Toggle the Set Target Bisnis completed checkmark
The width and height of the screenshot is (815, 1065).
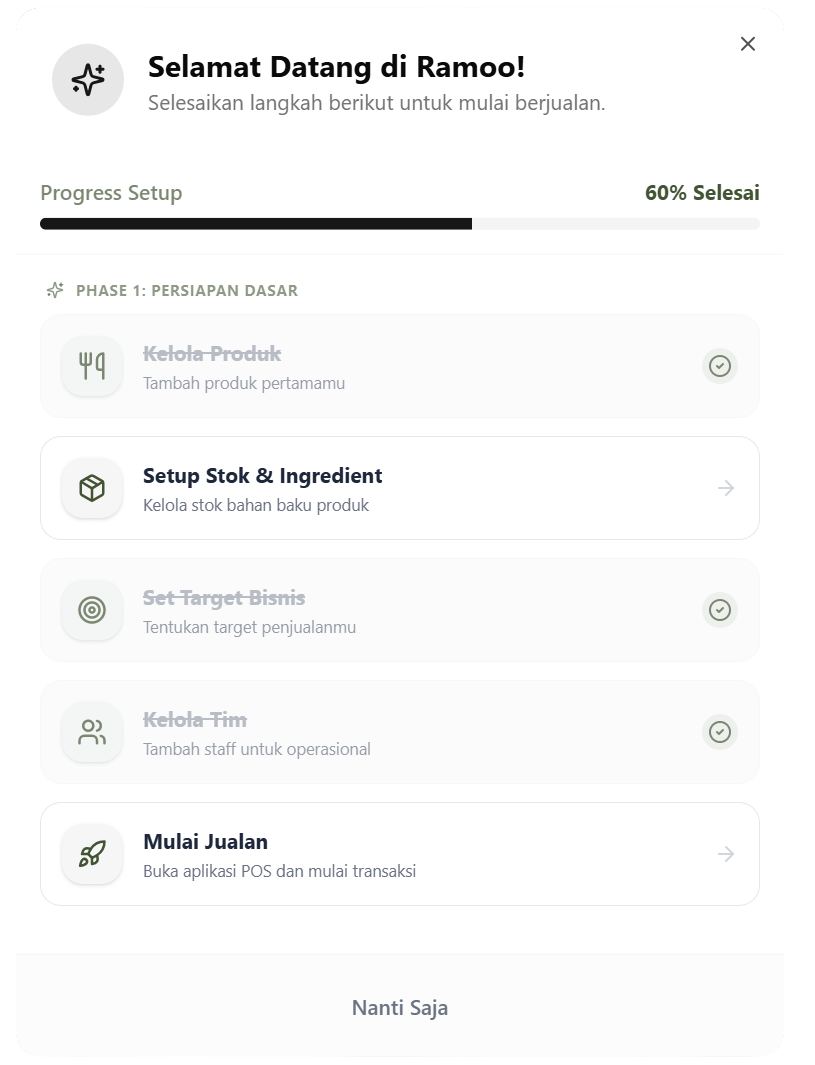(719, 610)
